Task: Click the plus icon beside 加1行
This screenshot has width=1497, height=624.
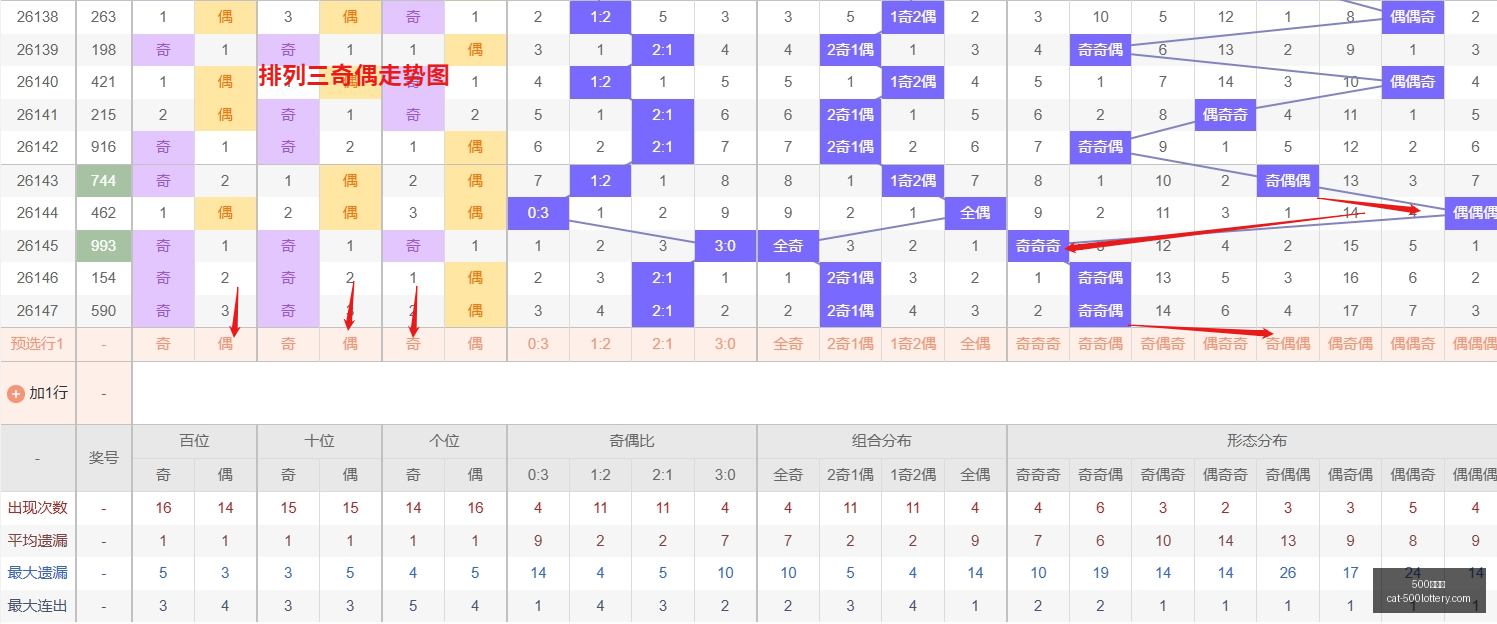Action: click(16, 394)
